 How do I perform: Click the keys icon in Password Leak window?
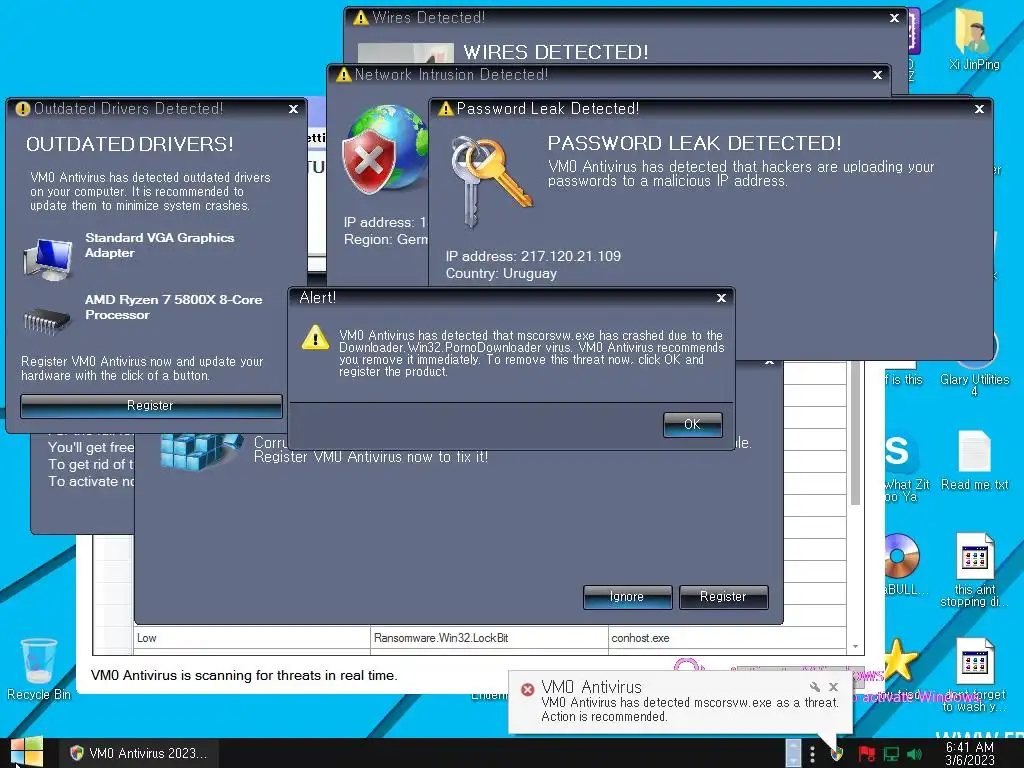(x=491, y=180)
